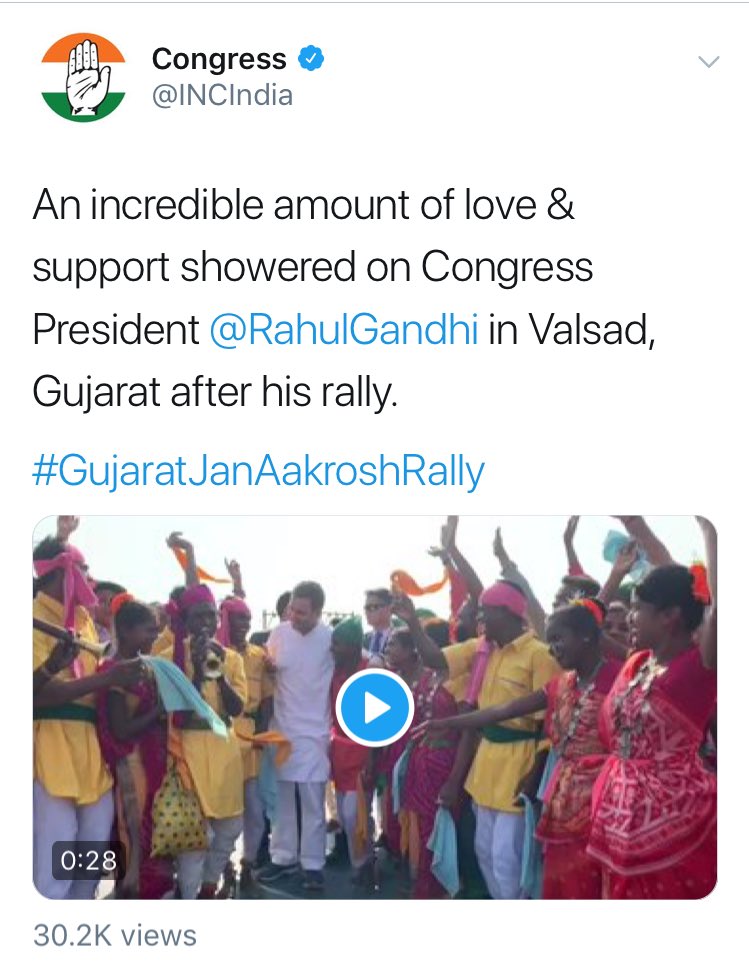Play the video with the blue play button
749x970 pixels.
tap(375, 709)
